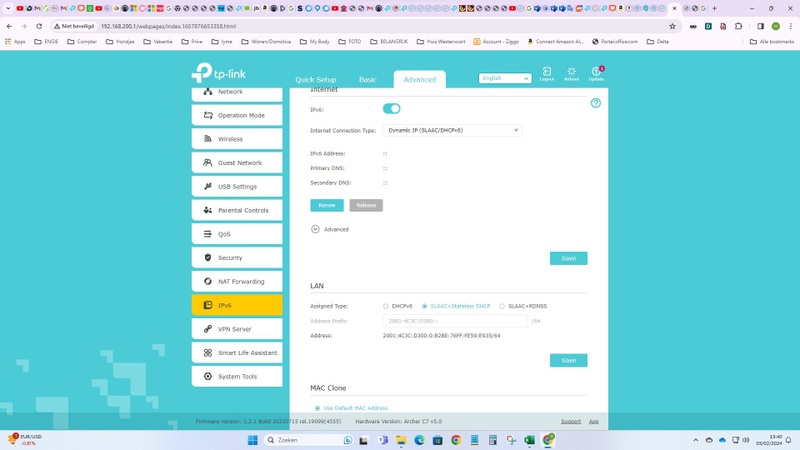
Task: Open File Explorer in the taskbar
Action: 401,440
